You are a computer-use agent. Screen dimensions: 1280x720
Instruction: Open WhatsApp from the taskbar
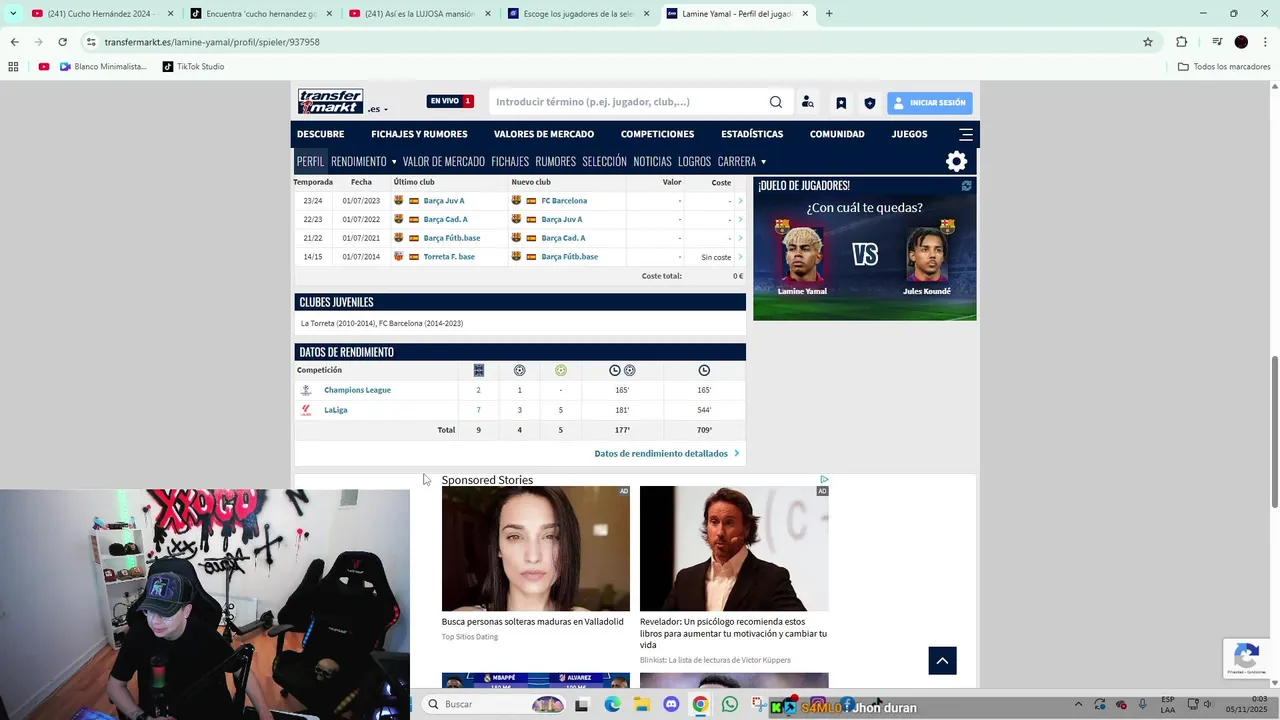point(730,705)
